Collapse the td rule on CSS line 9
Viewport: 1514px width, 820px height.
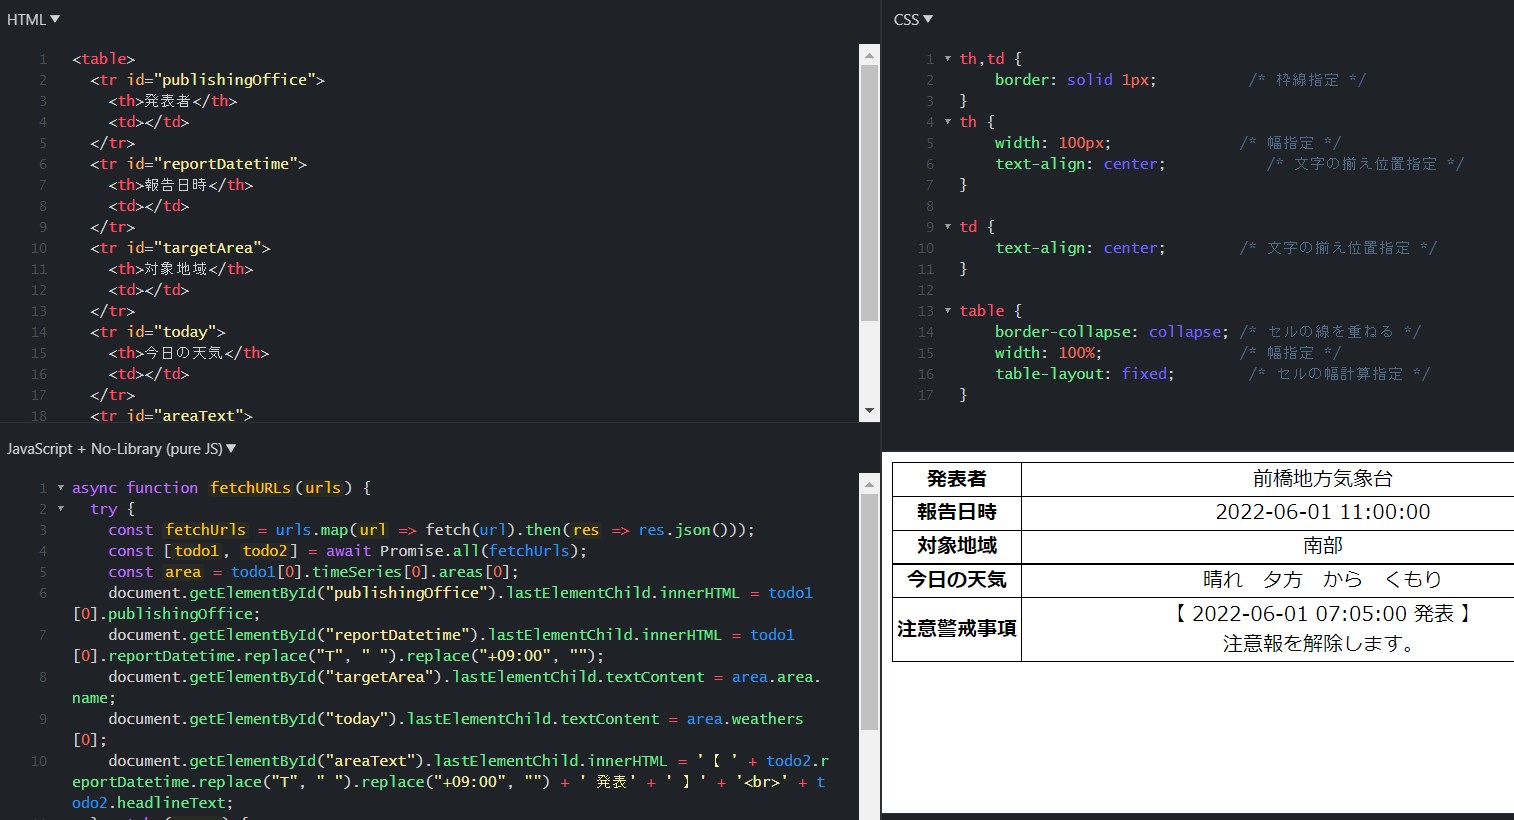tap(948, 227)
